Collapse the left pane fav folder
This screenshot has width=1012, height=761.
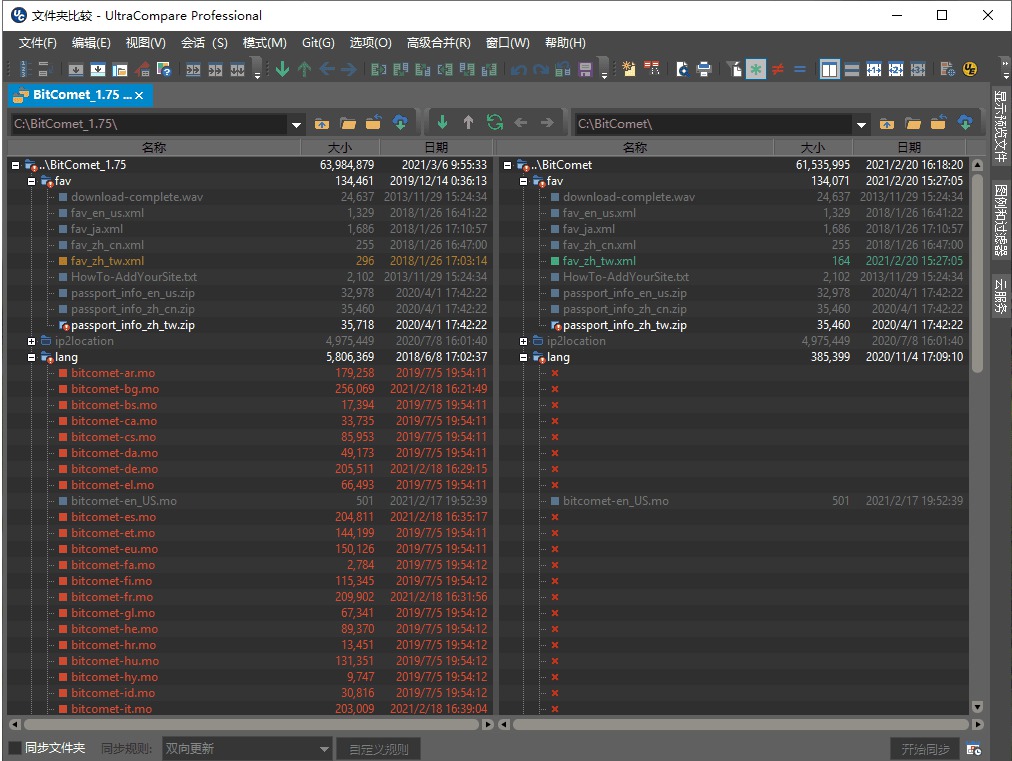pos(31,181)
